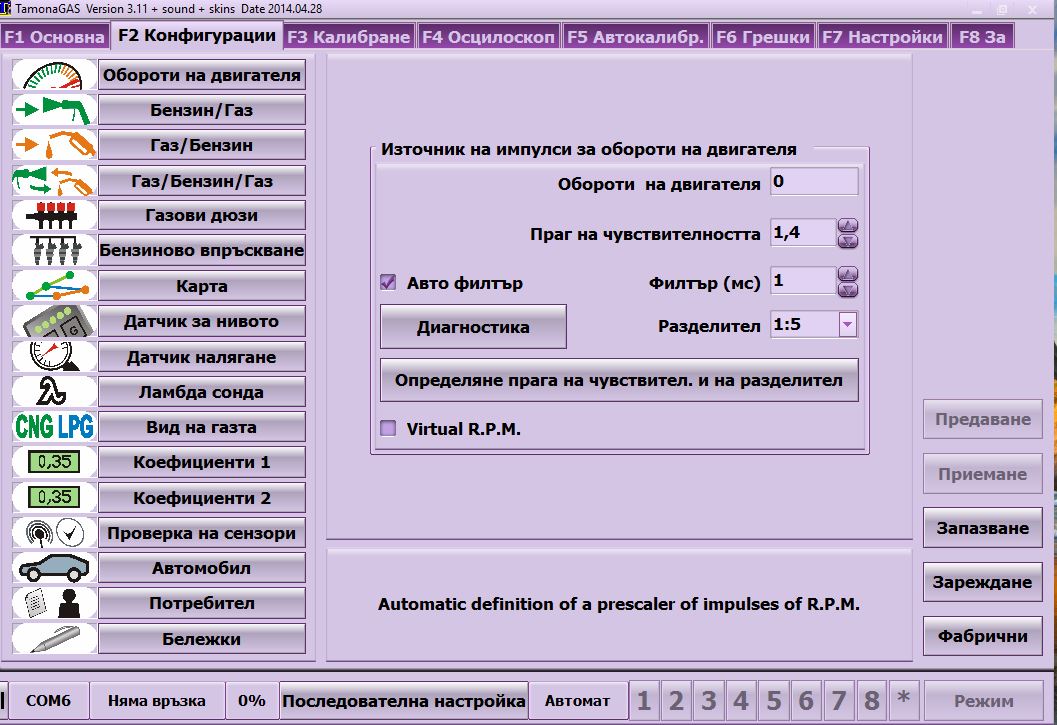Click the green petrol-to-gas pump icon
Screen dimensions: 1057x725
coord(54,110)
